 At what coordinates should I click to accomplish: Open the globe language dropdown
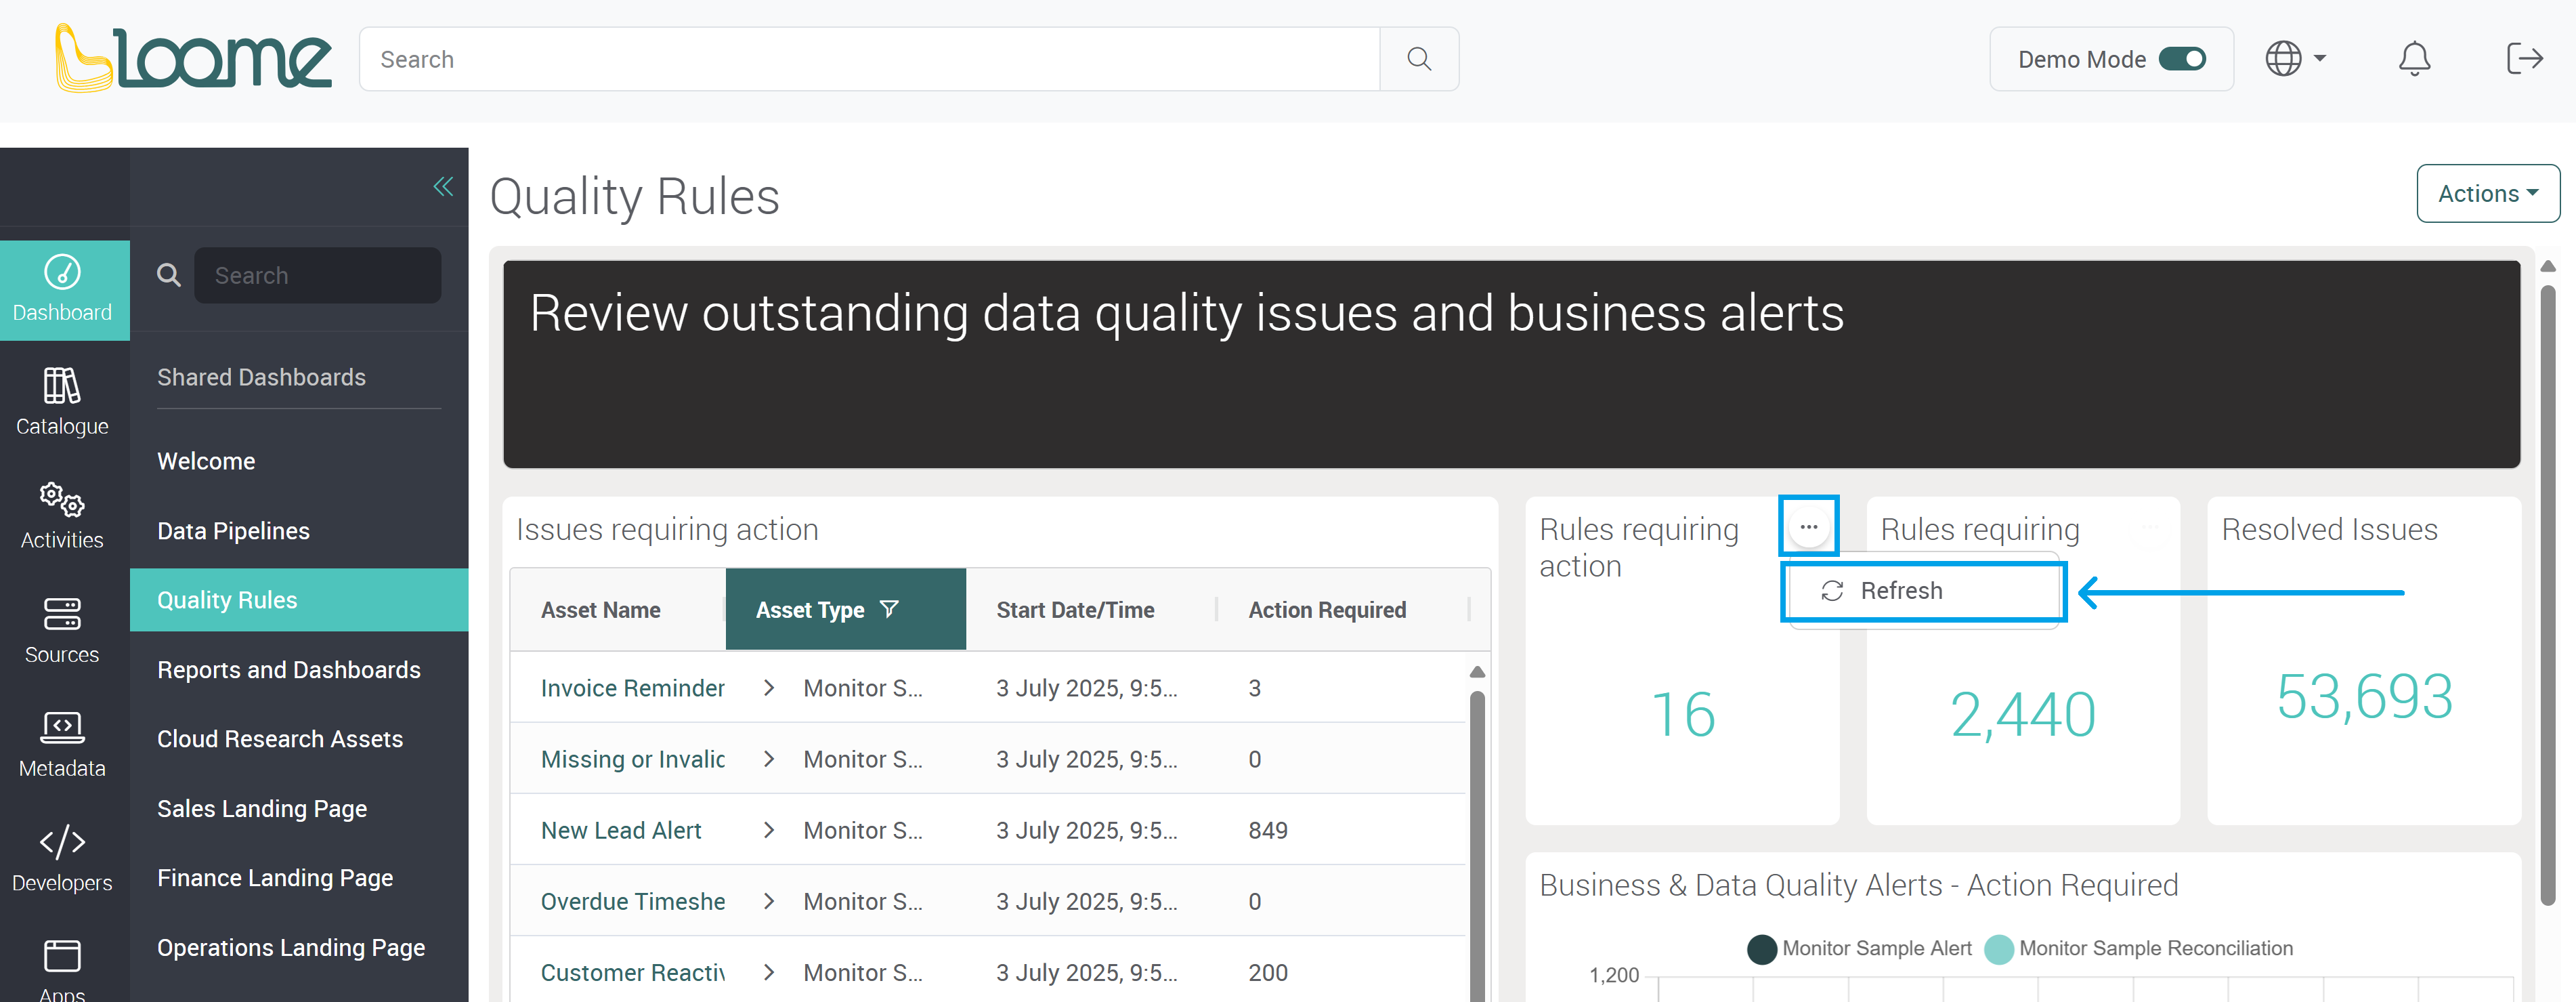(2295, 59)
